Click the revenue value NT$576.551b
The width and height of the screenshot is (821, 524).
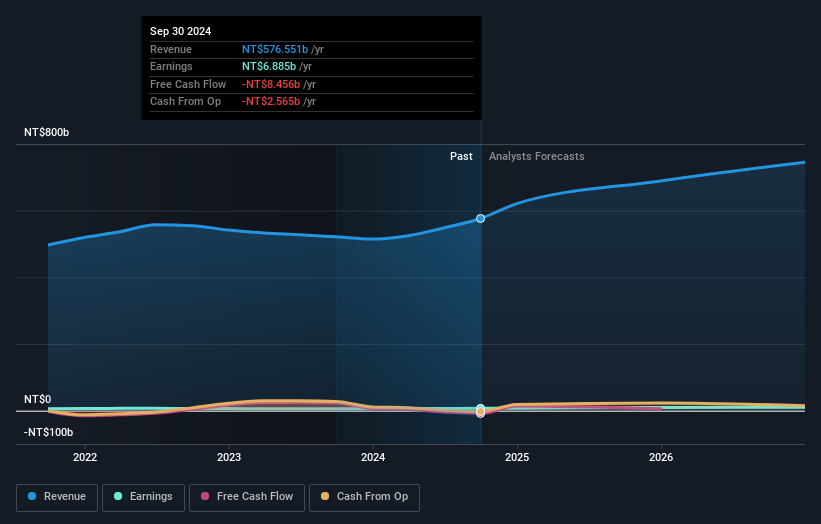(x=275, y=49)
